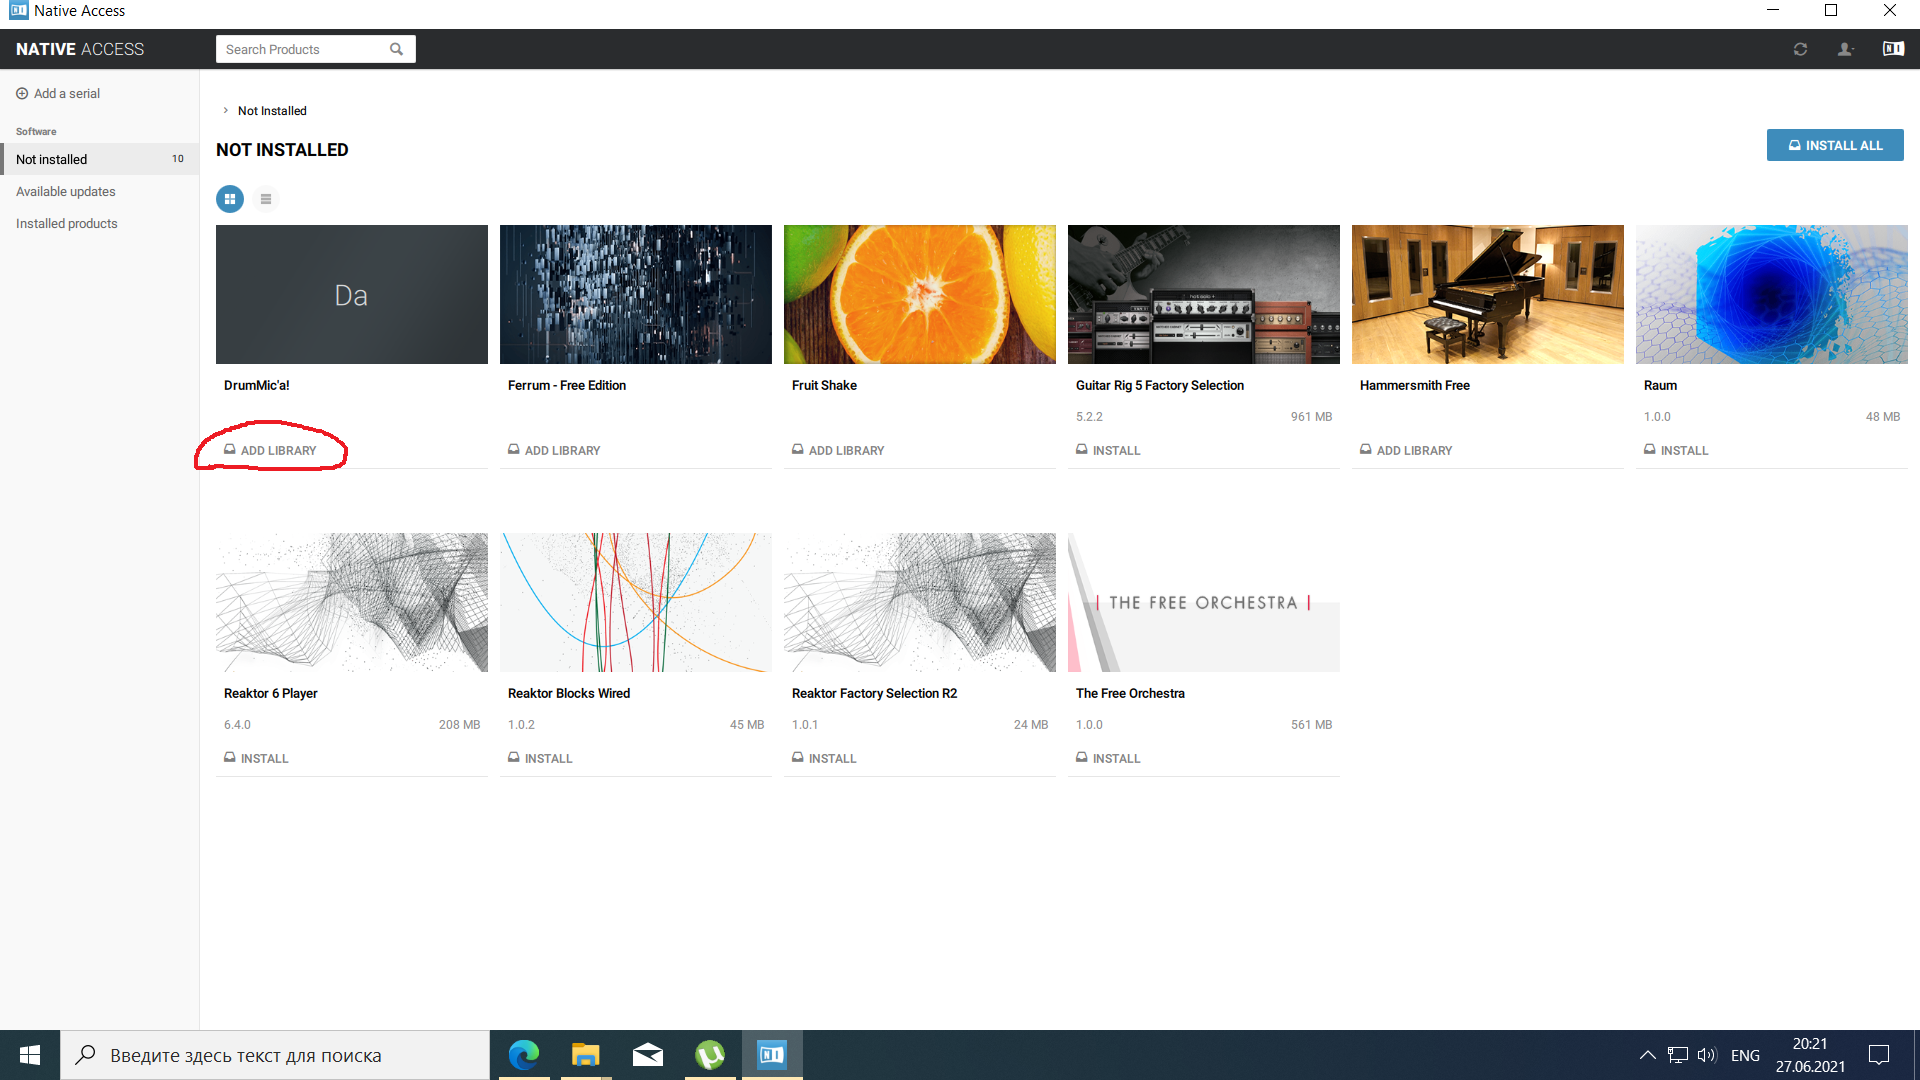The image size is (1920, 1080).
Task: Click the Fruit Shake orange thumbnail
Action: click(920, 294)
